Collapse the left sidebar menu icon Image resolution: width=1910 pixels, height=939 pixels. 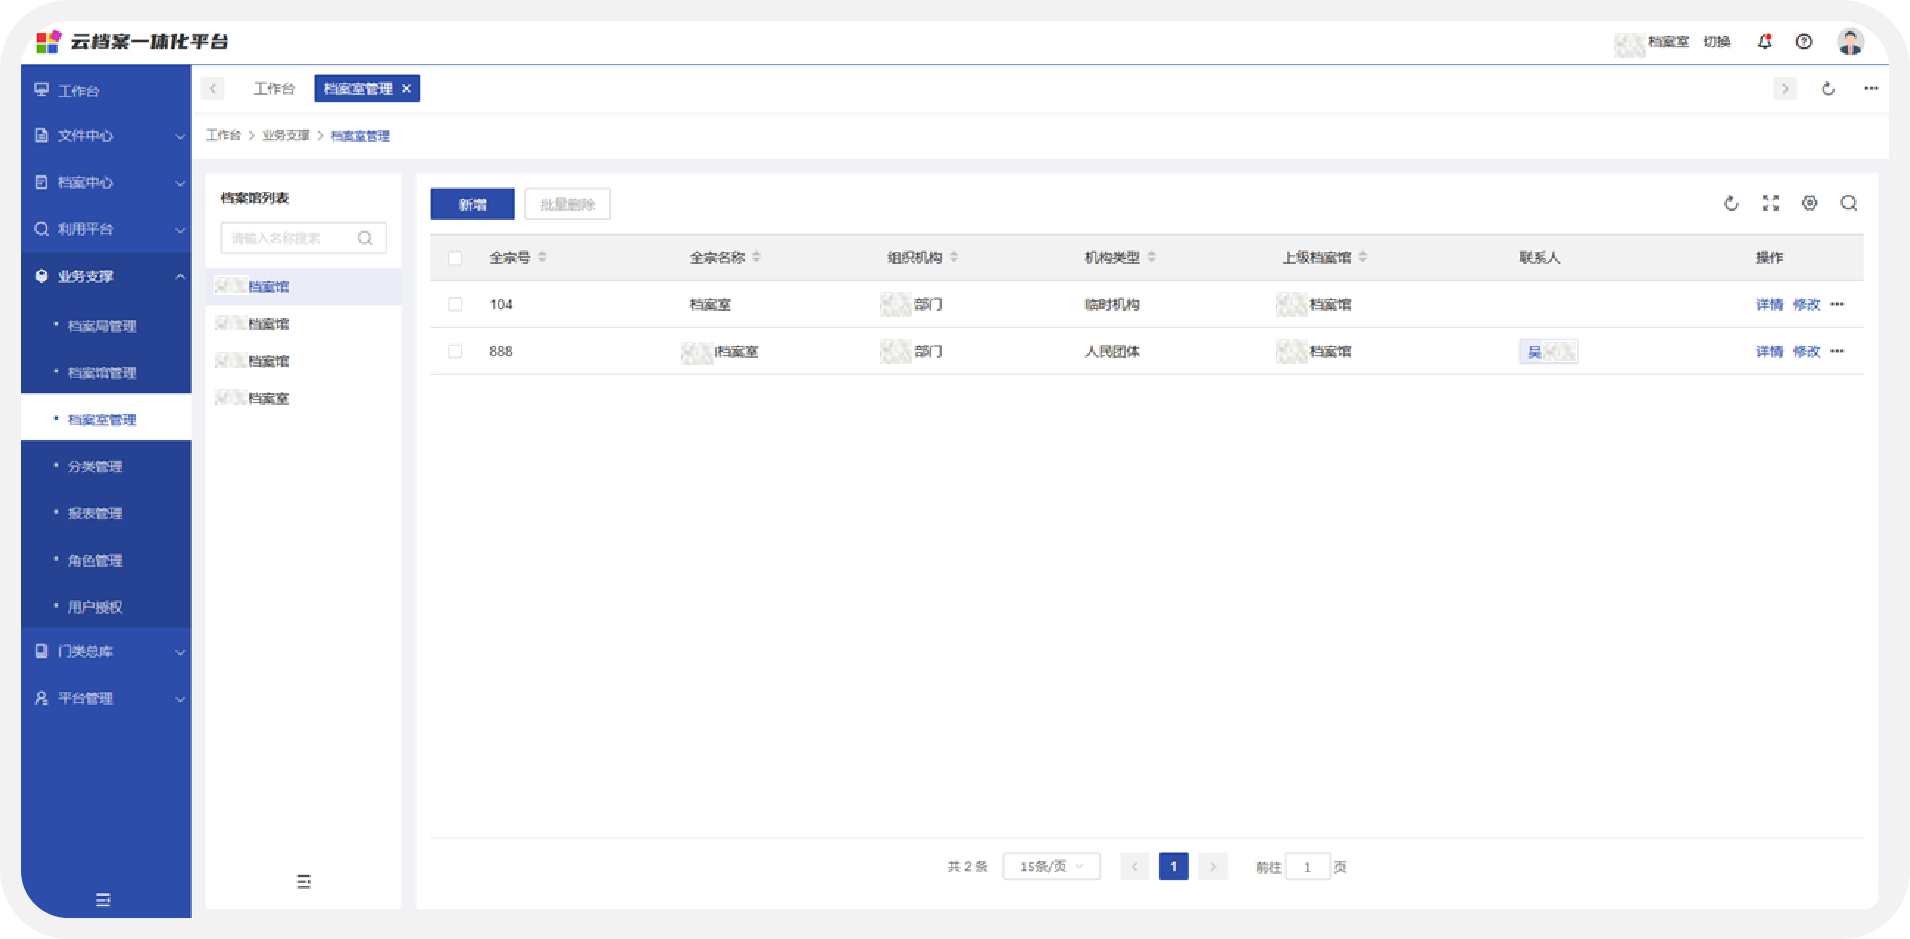(103, 900)
